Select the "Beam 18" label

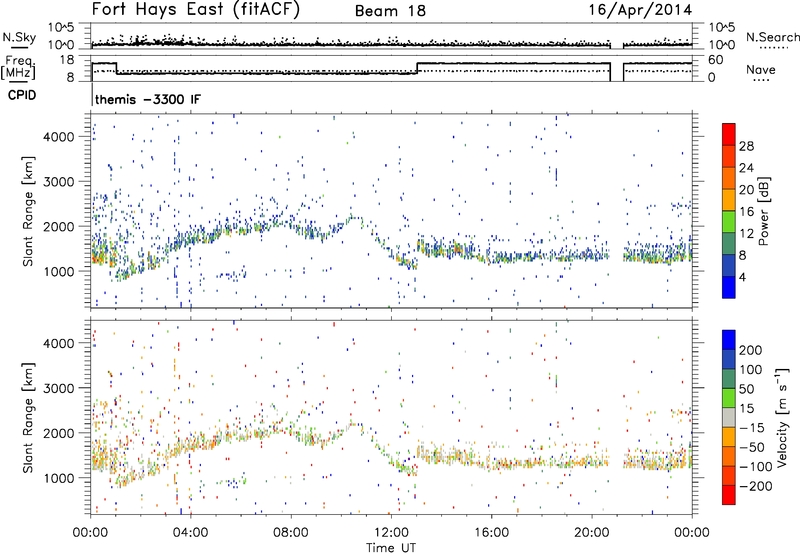point(390,11)
